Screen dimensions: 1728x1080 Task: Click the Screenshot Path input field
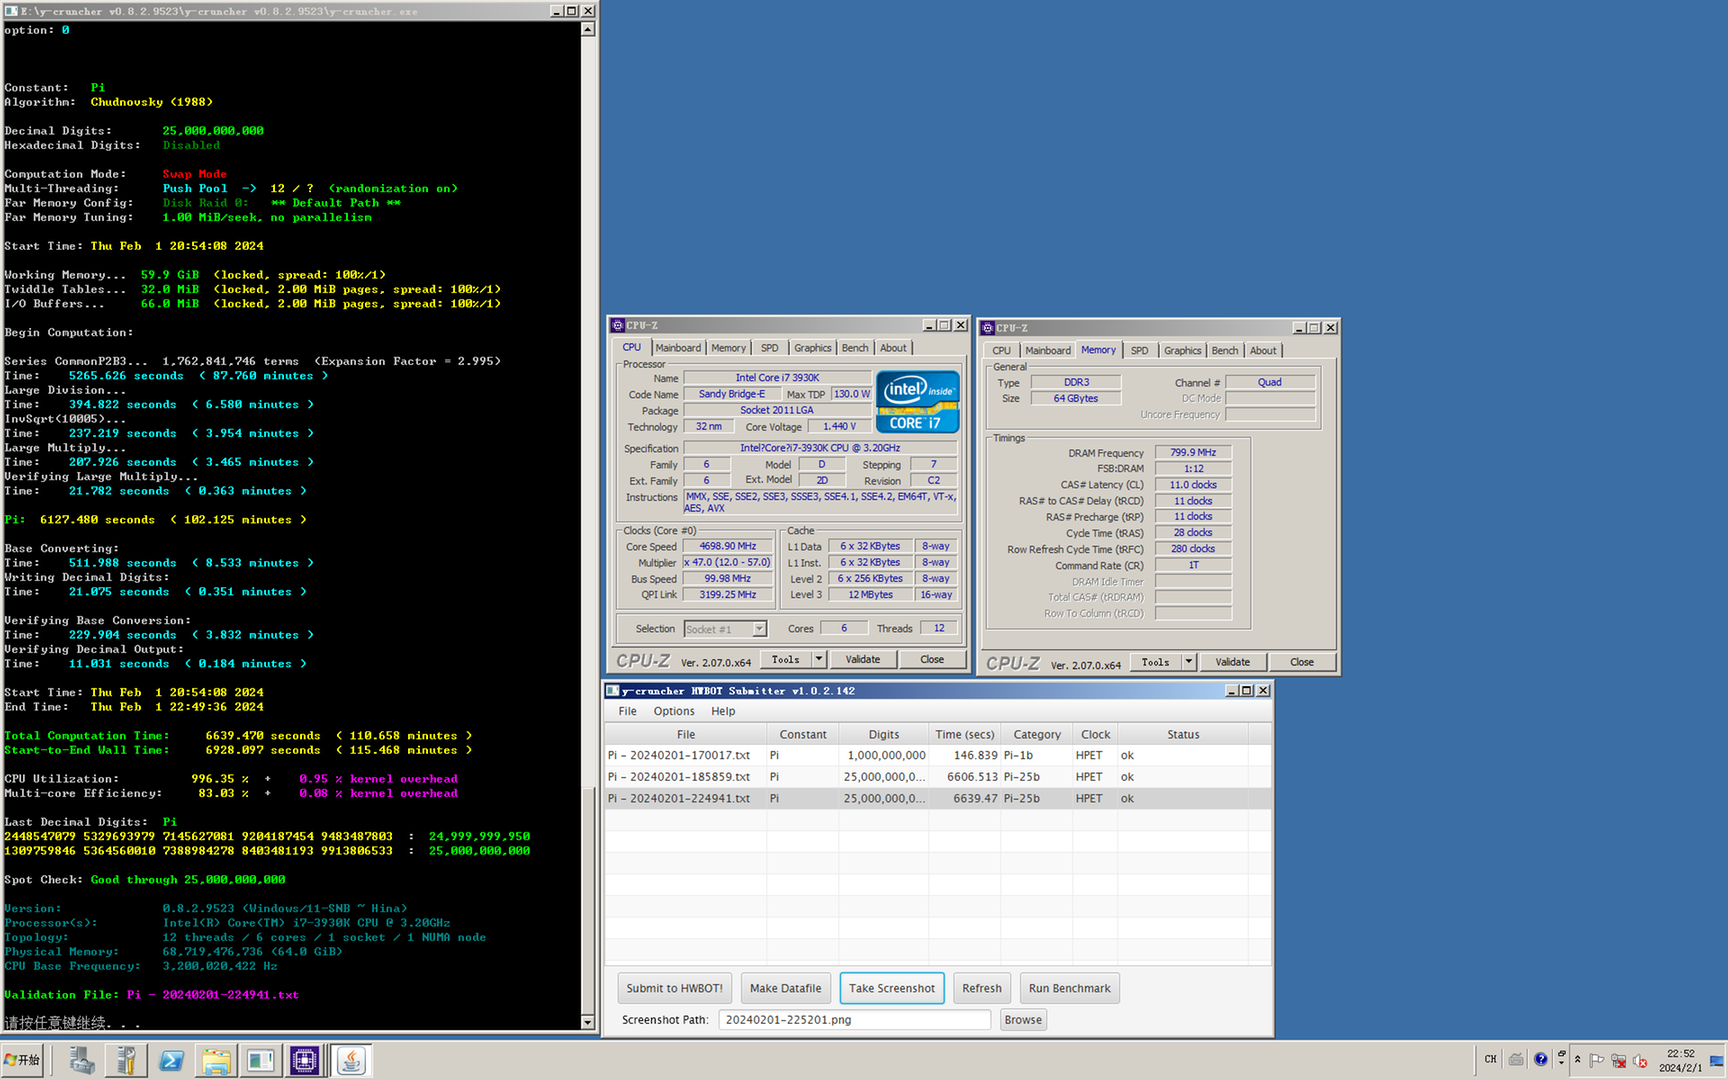click(855, 1020)
